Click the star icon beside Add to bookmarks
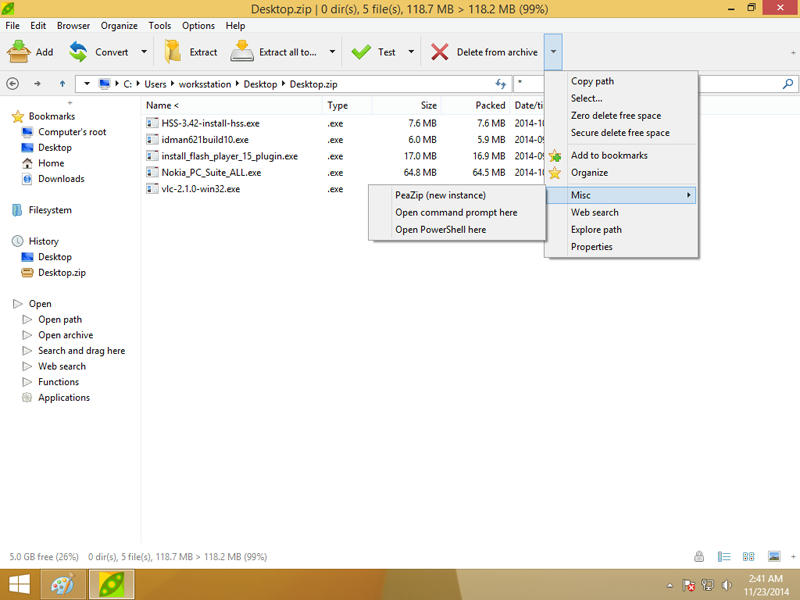Screen dimensions: 800x600 (555, 156)
